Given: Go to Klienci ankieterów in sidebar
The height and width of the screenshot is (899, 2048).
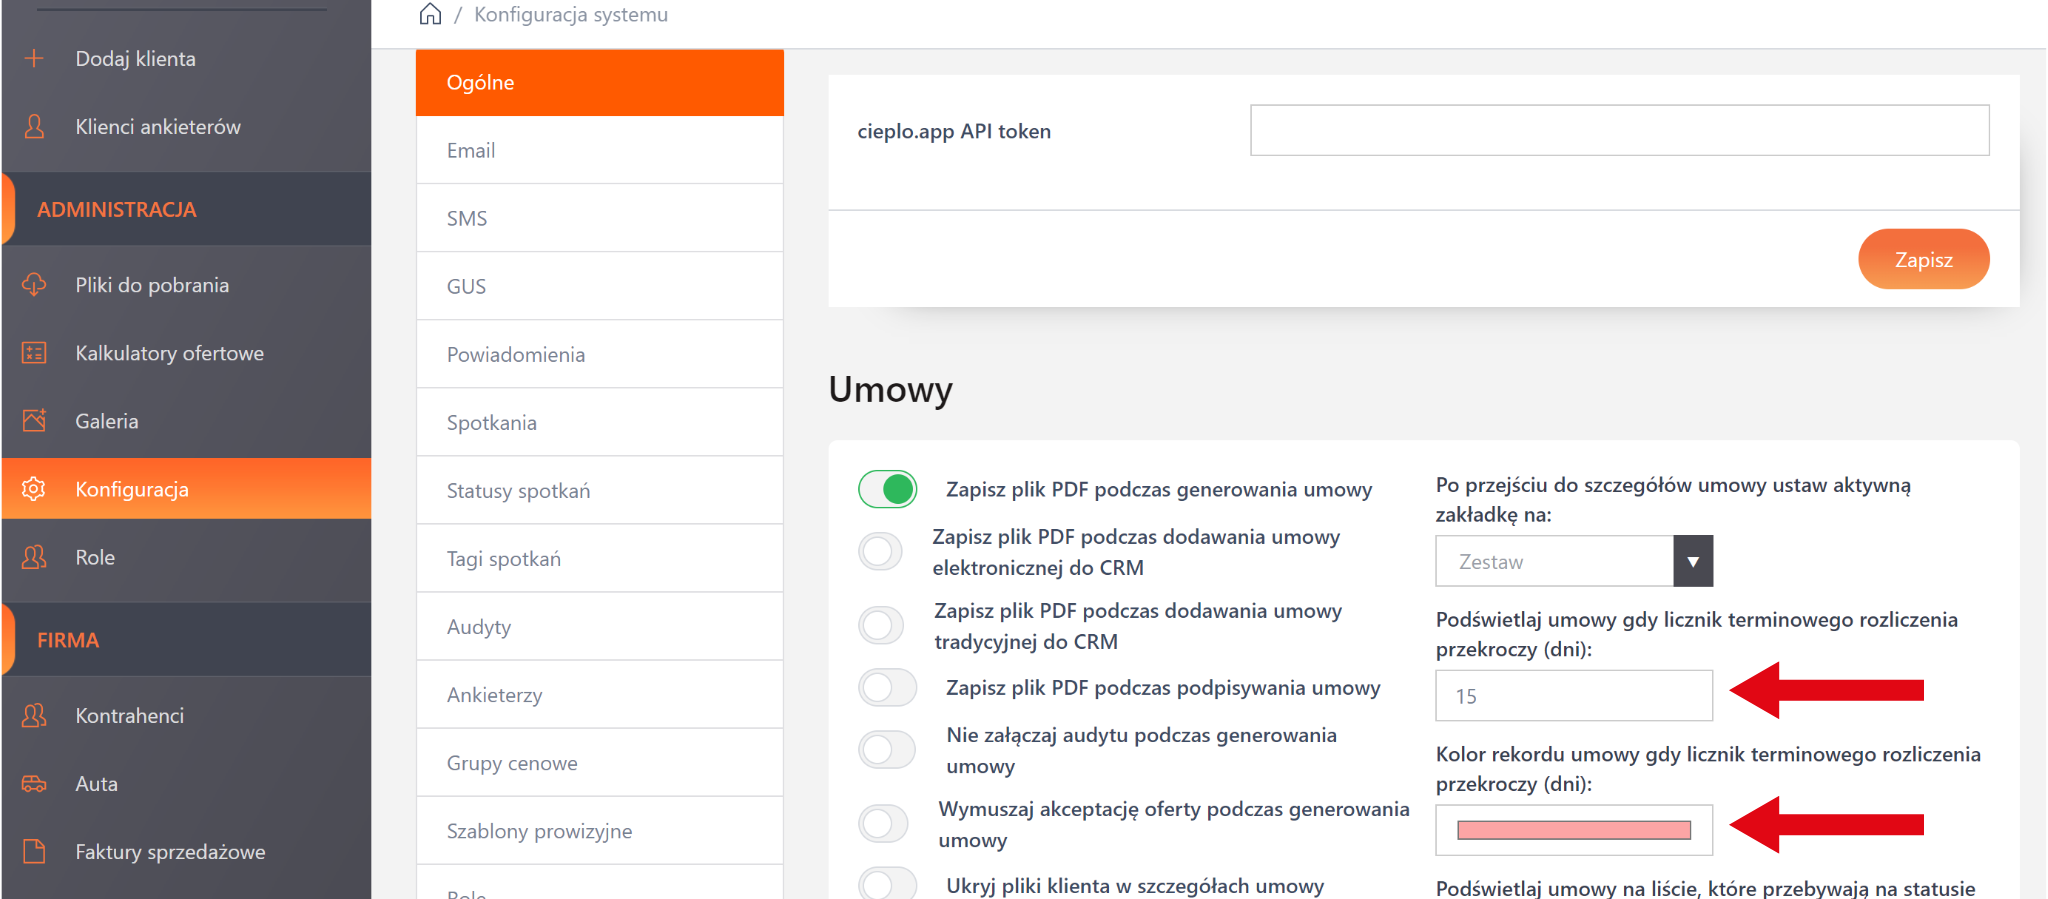Looking at the screenshot, I should (x=158, y=127).
